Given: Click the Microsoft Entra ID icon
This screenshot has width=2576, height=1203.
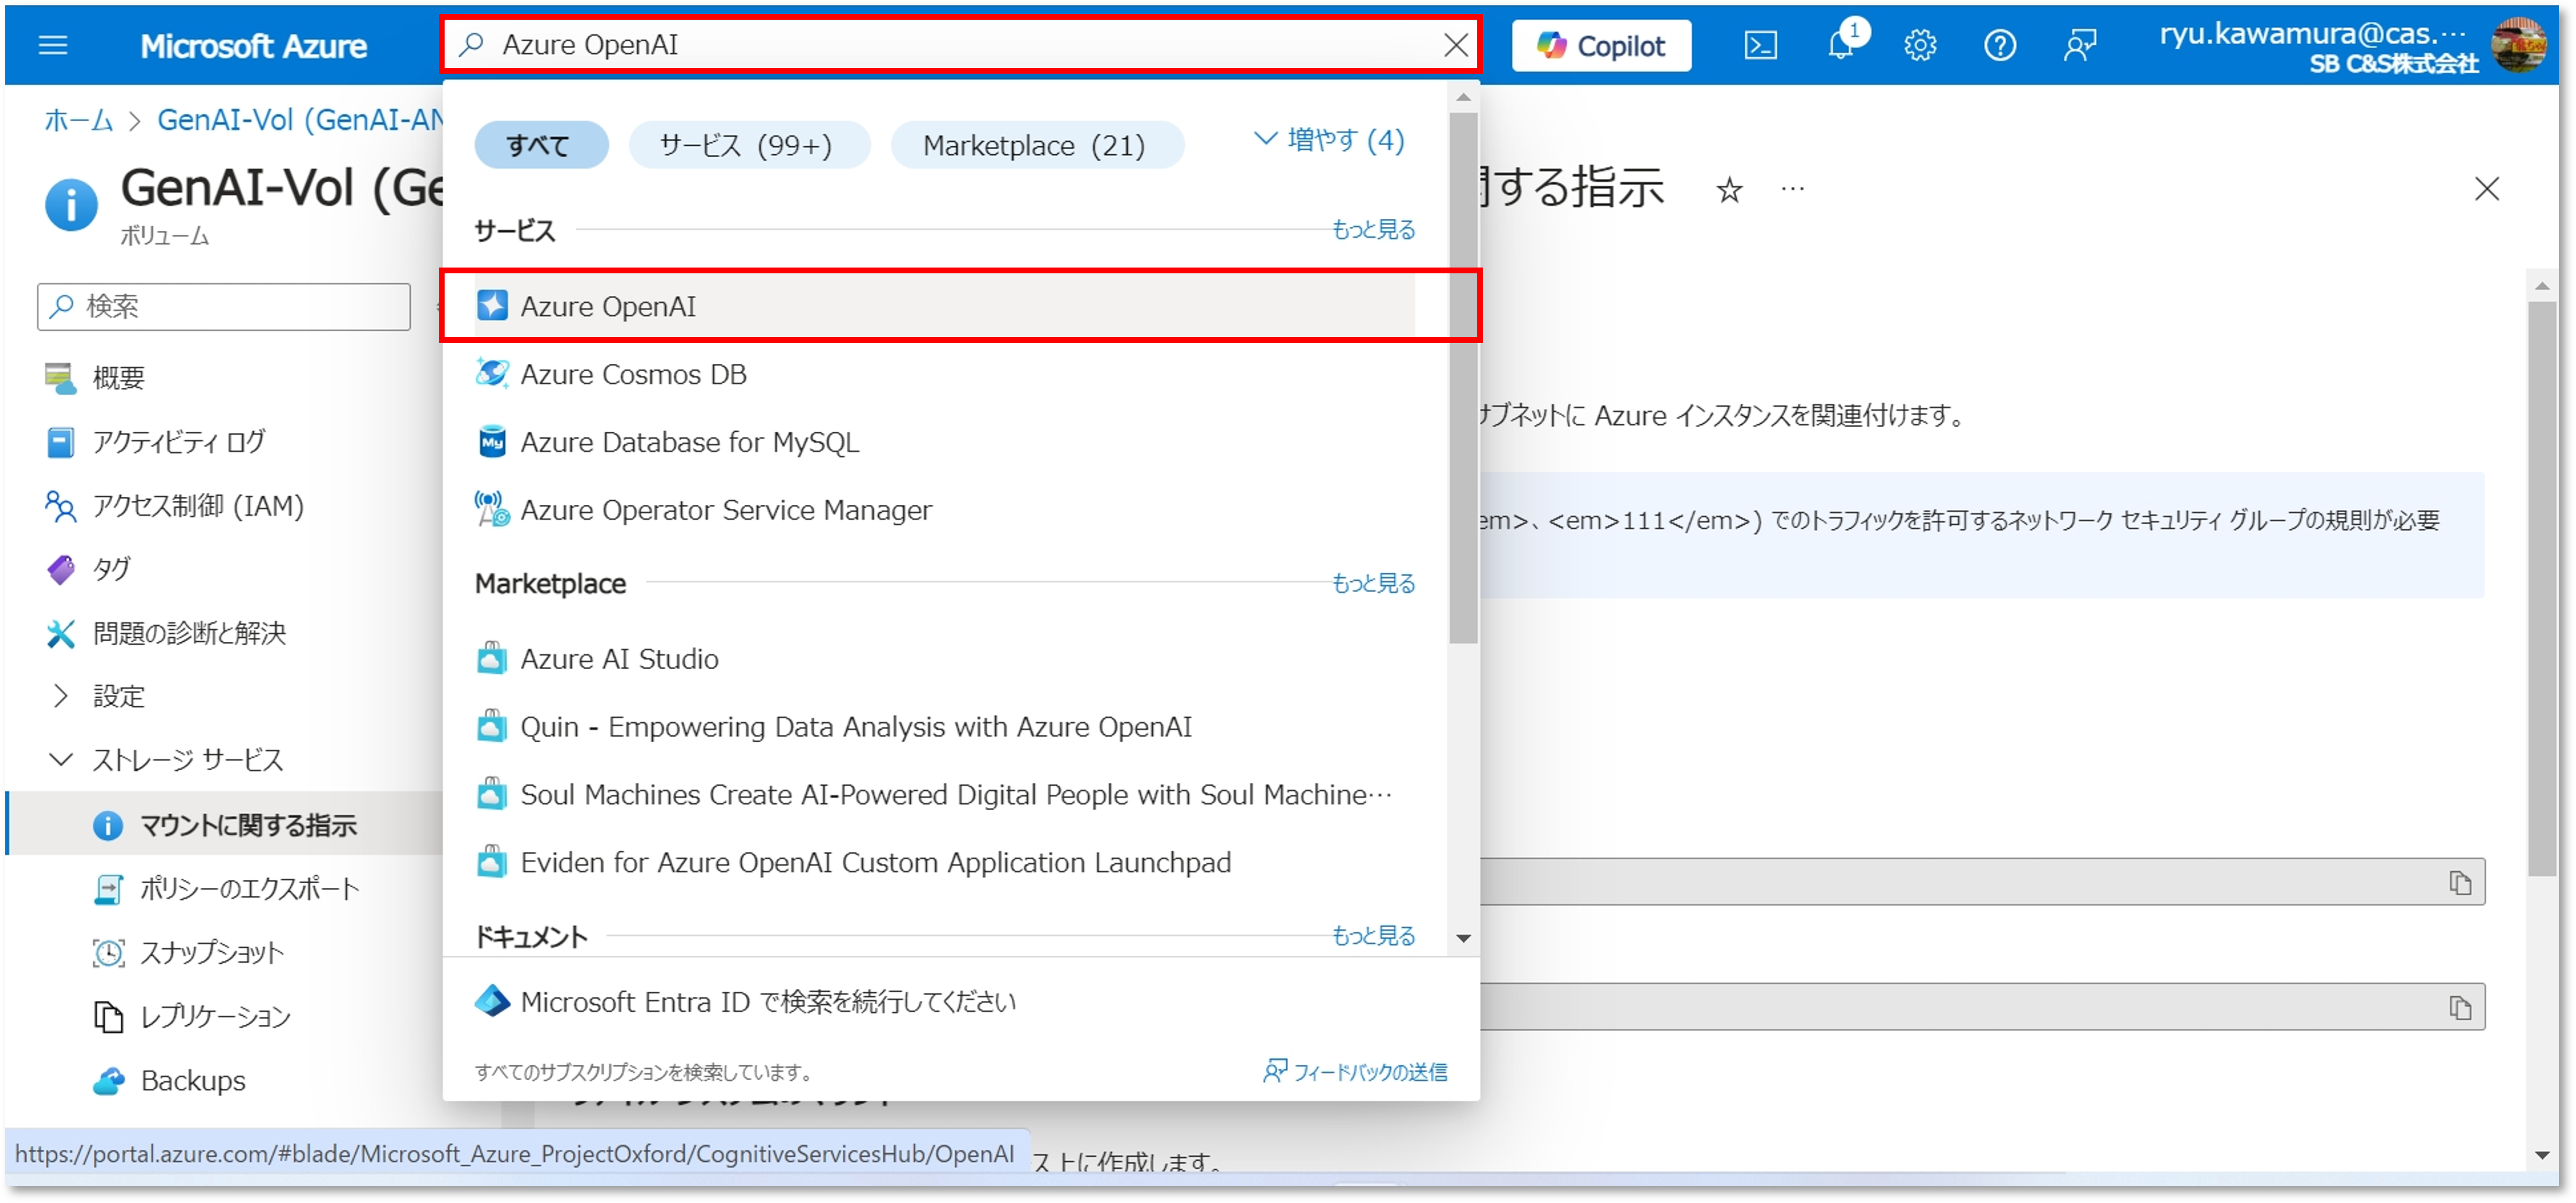Looking at the screenshot, I should coord(492,1001).
